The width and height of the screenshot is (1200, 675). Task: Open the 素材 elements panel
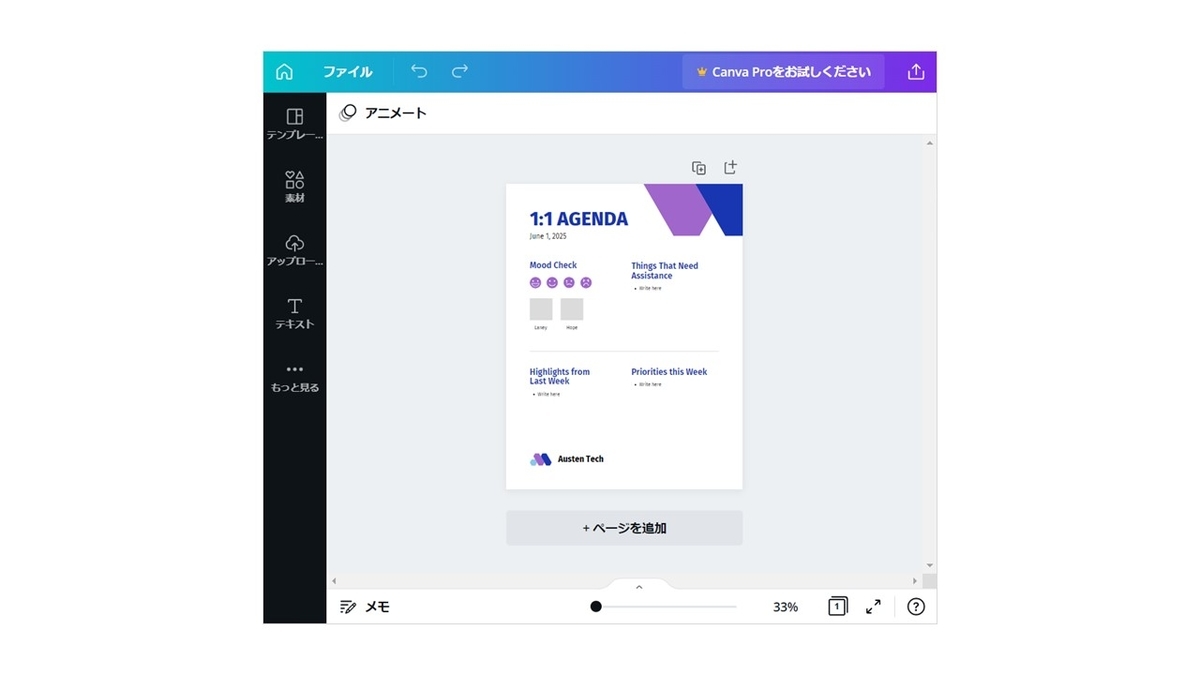point(295,187)
